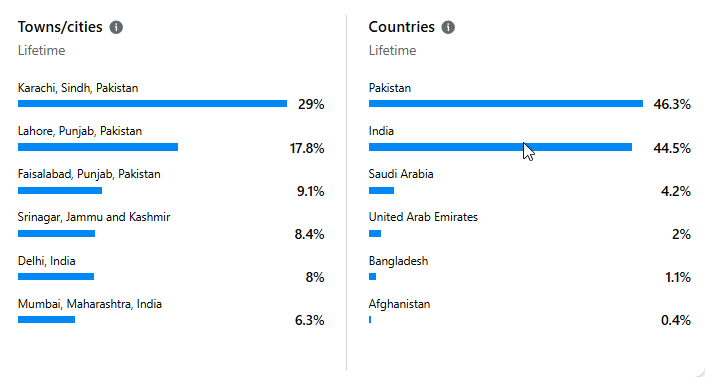
Task: Select the Bangladesh bar
Action: click(372, 277)
